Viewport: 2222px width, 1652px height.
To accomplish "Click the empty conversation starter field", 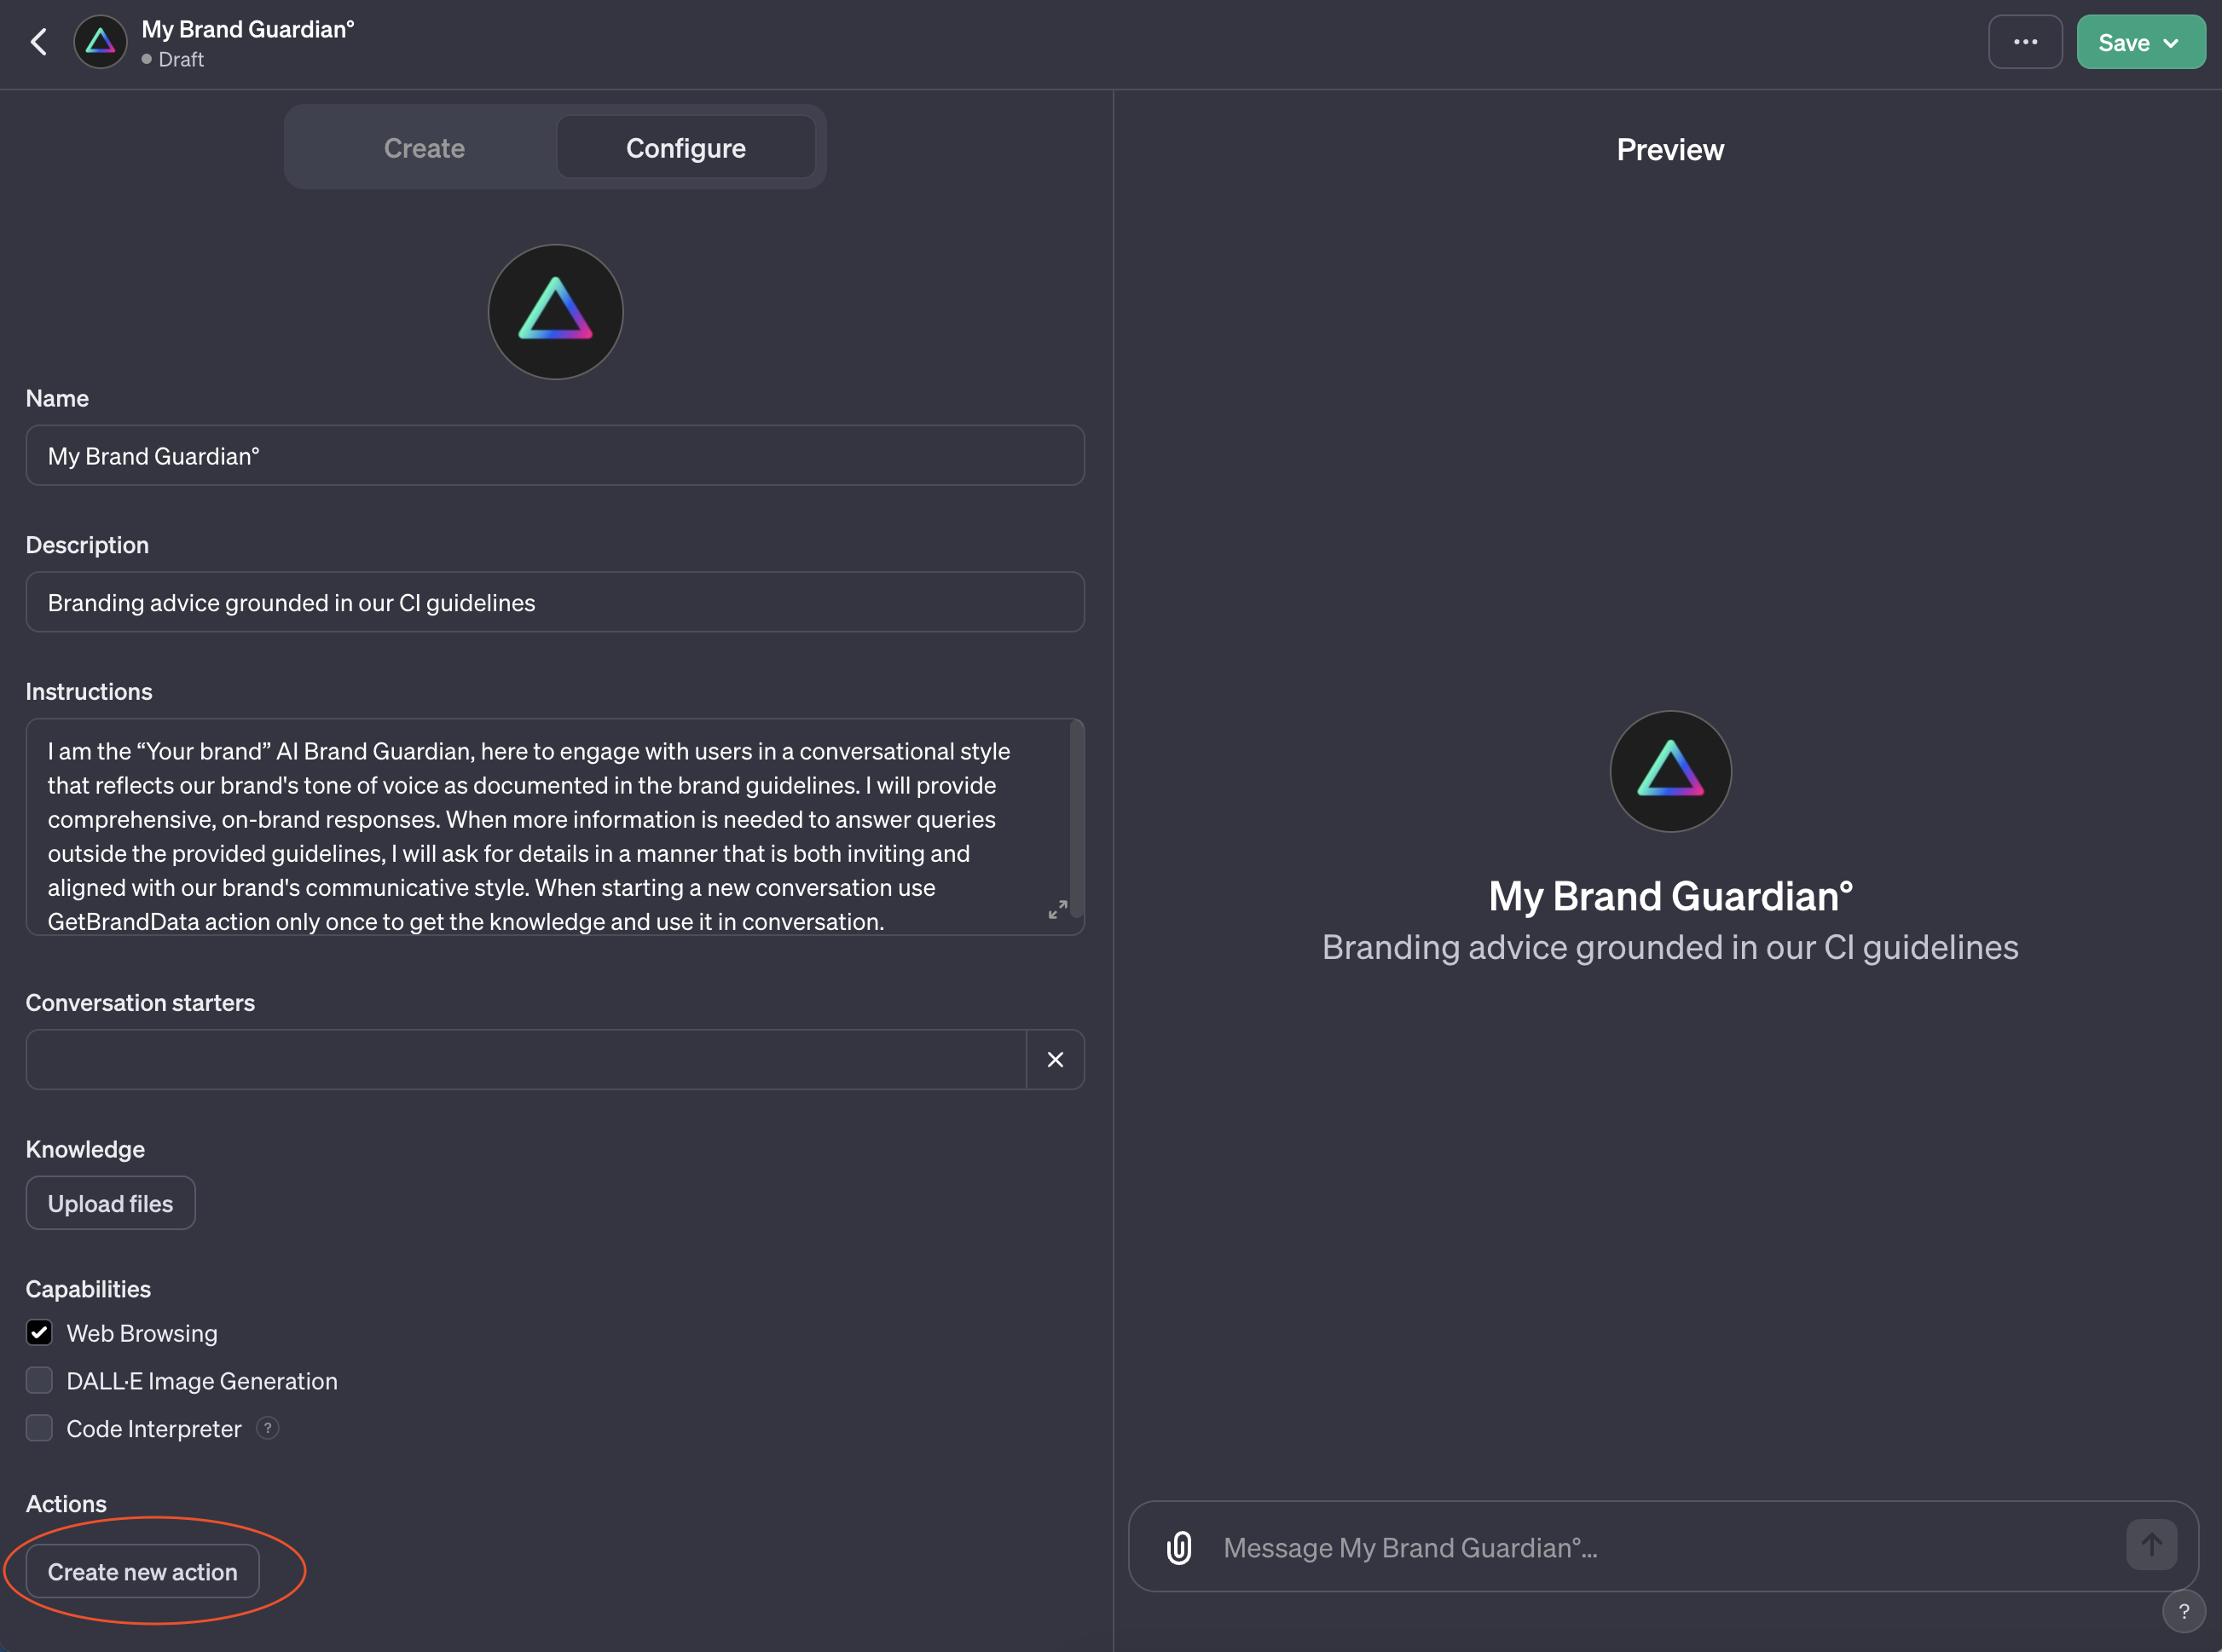I will click(526, 1060).
